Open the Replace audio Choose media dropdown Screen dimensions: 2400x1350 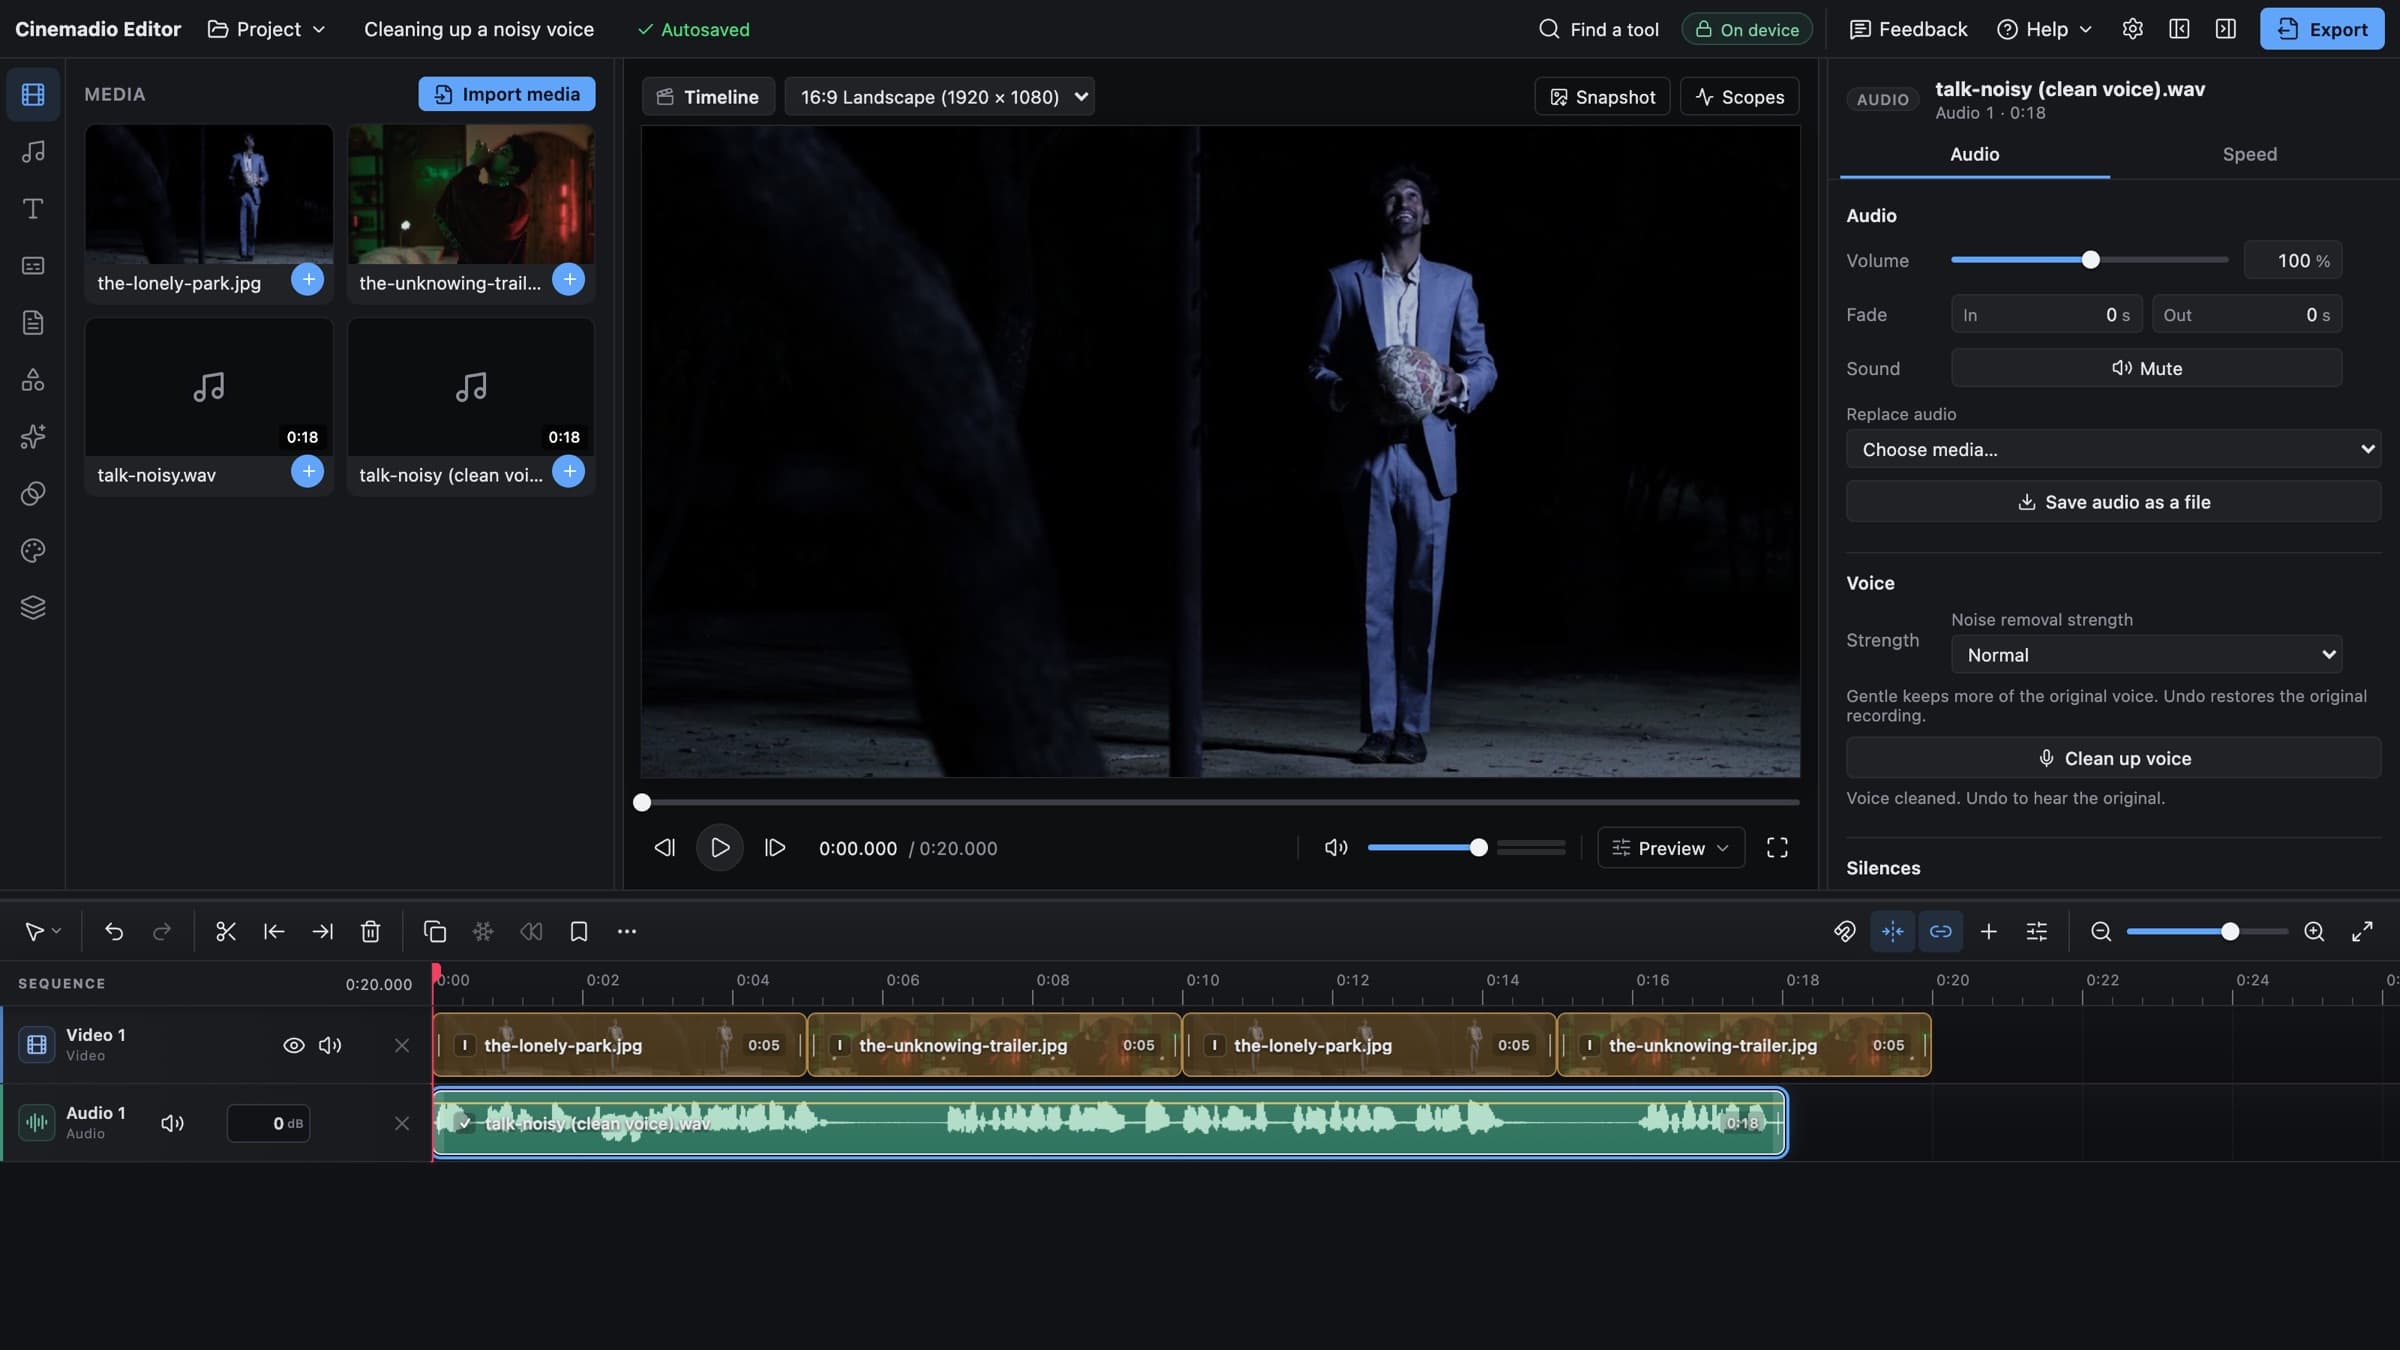2113,450
